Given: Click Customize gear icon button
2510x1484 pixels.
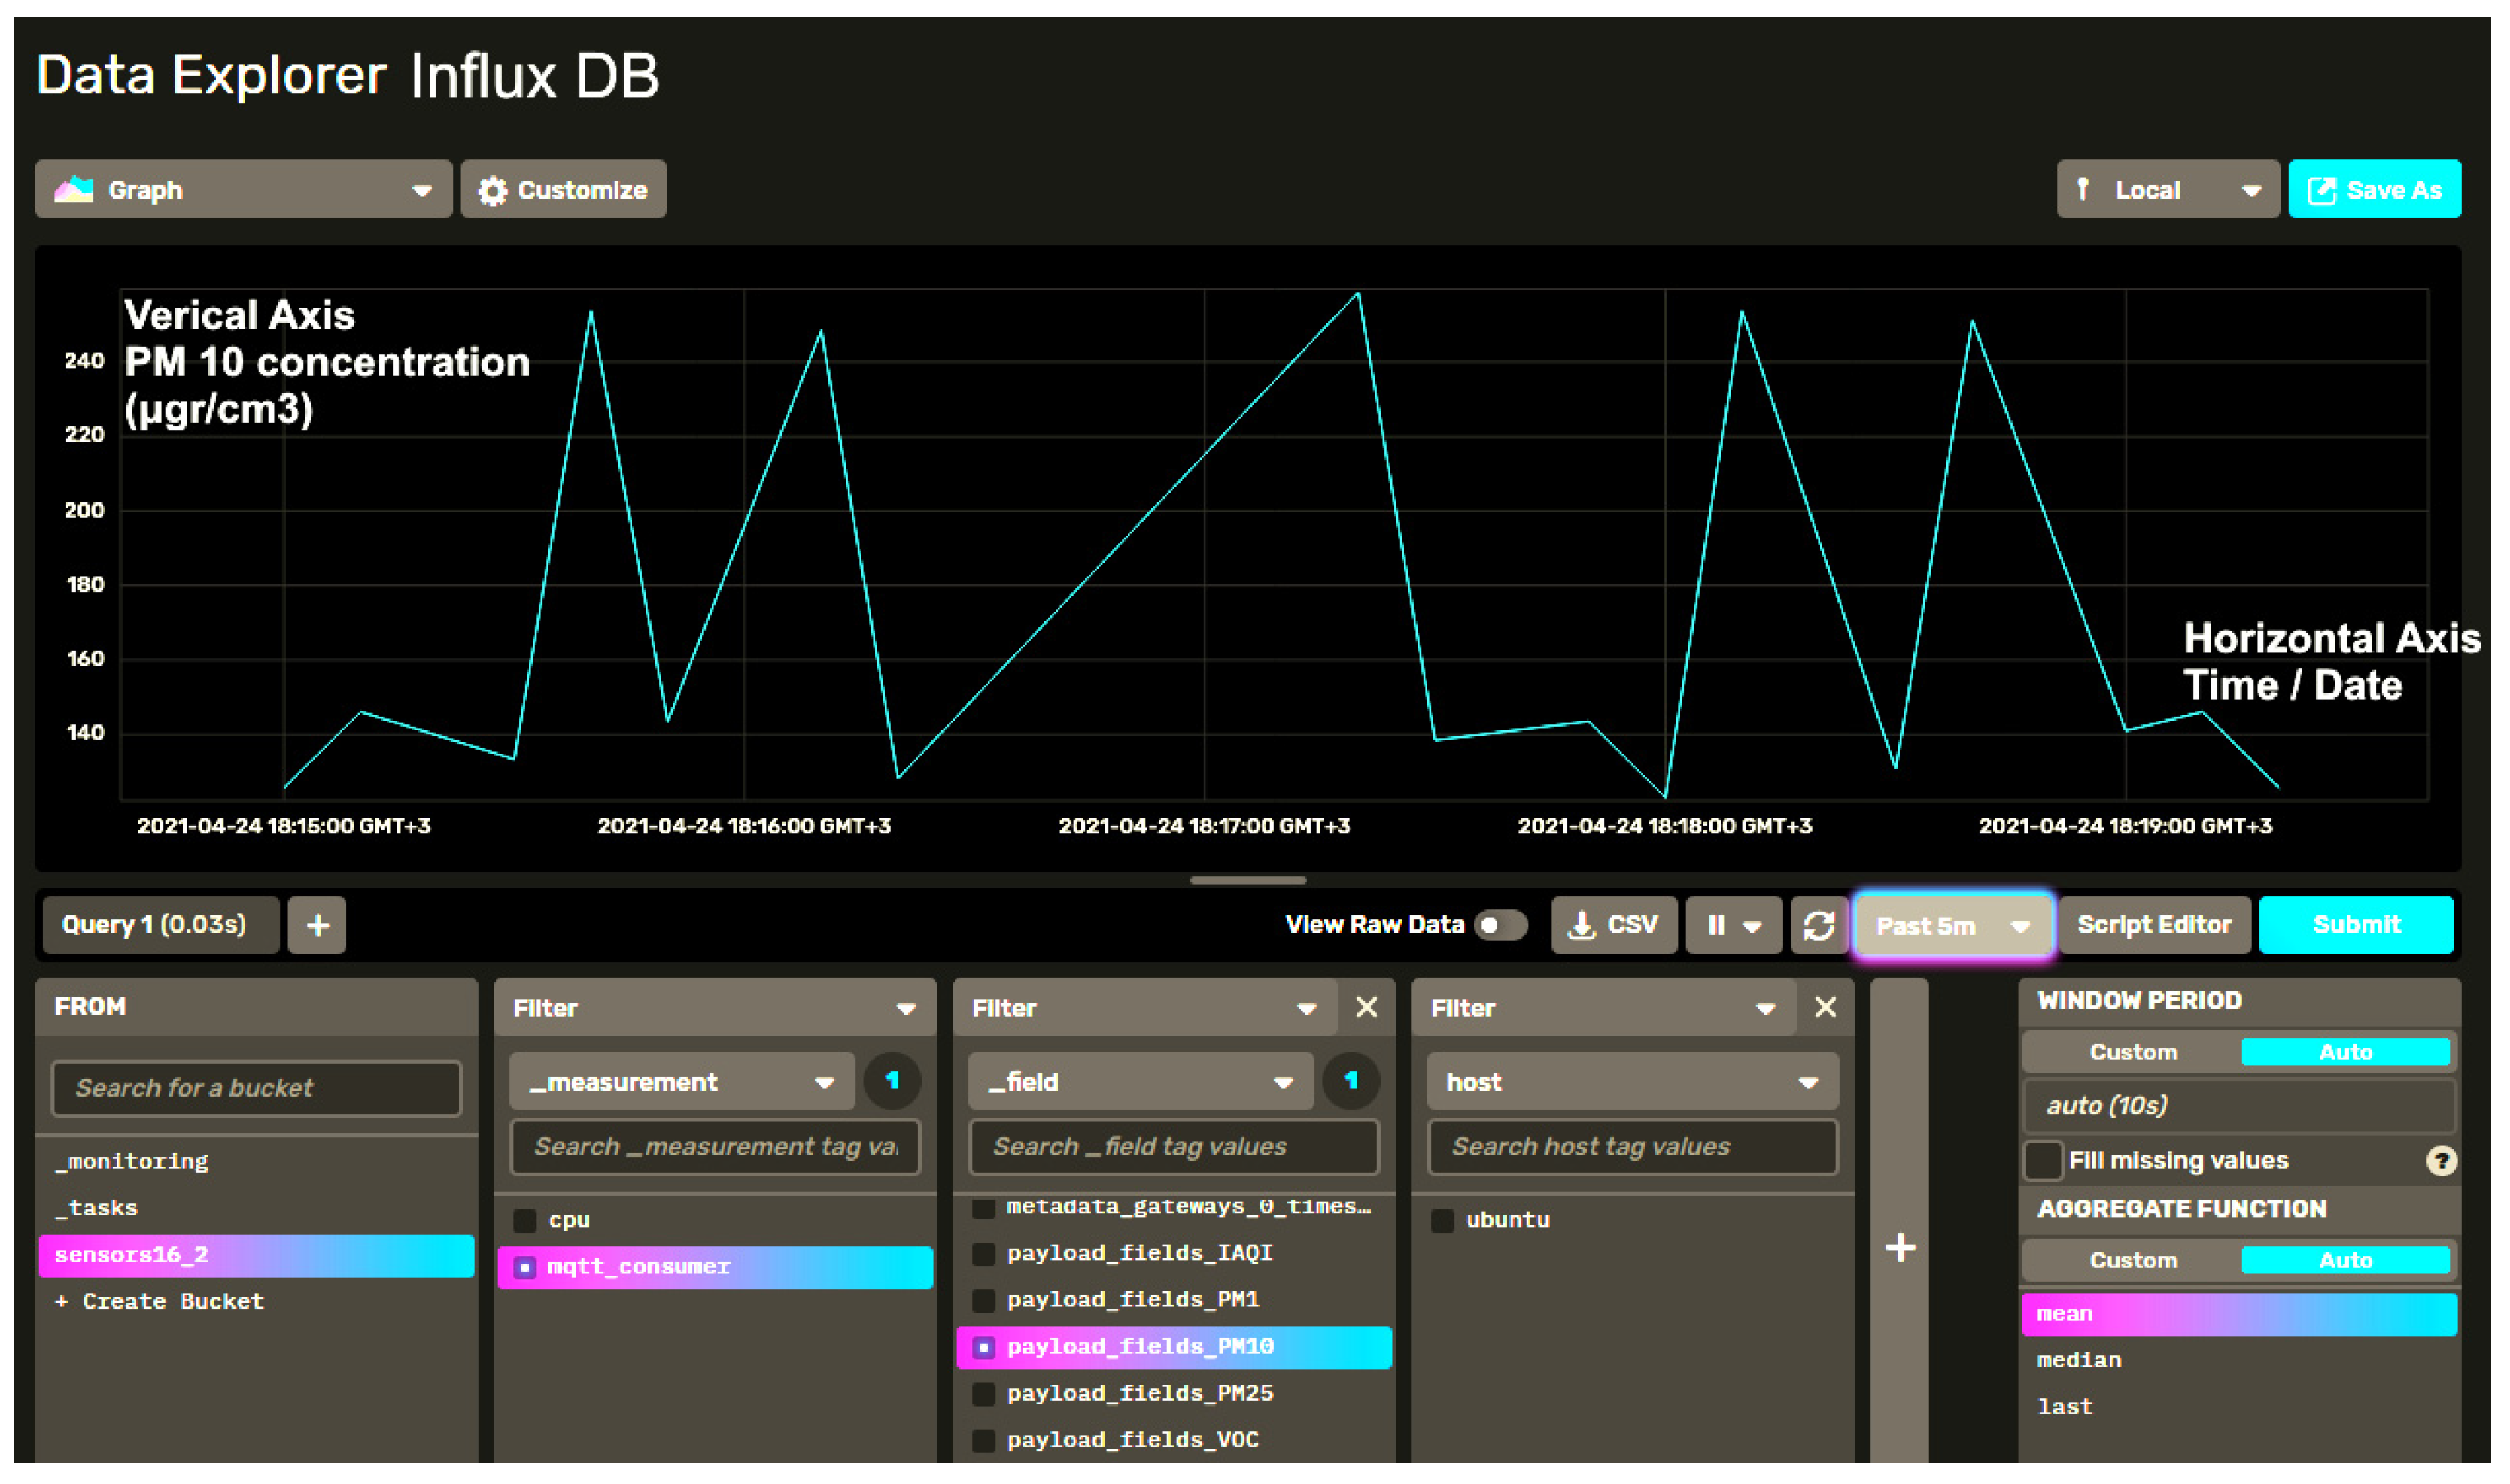Looking at the screenshot, I should pos(563,190).
